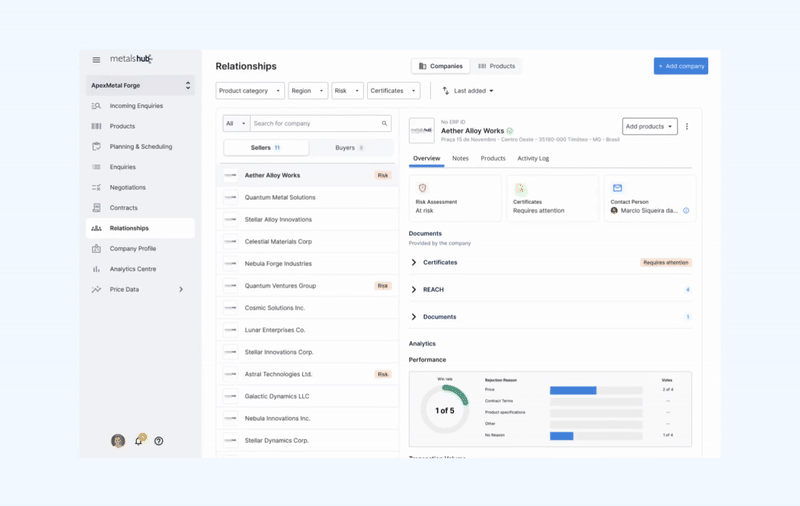The image size is (800, 506).
Task: Open the help question mark icon
Action: point(159,441)
